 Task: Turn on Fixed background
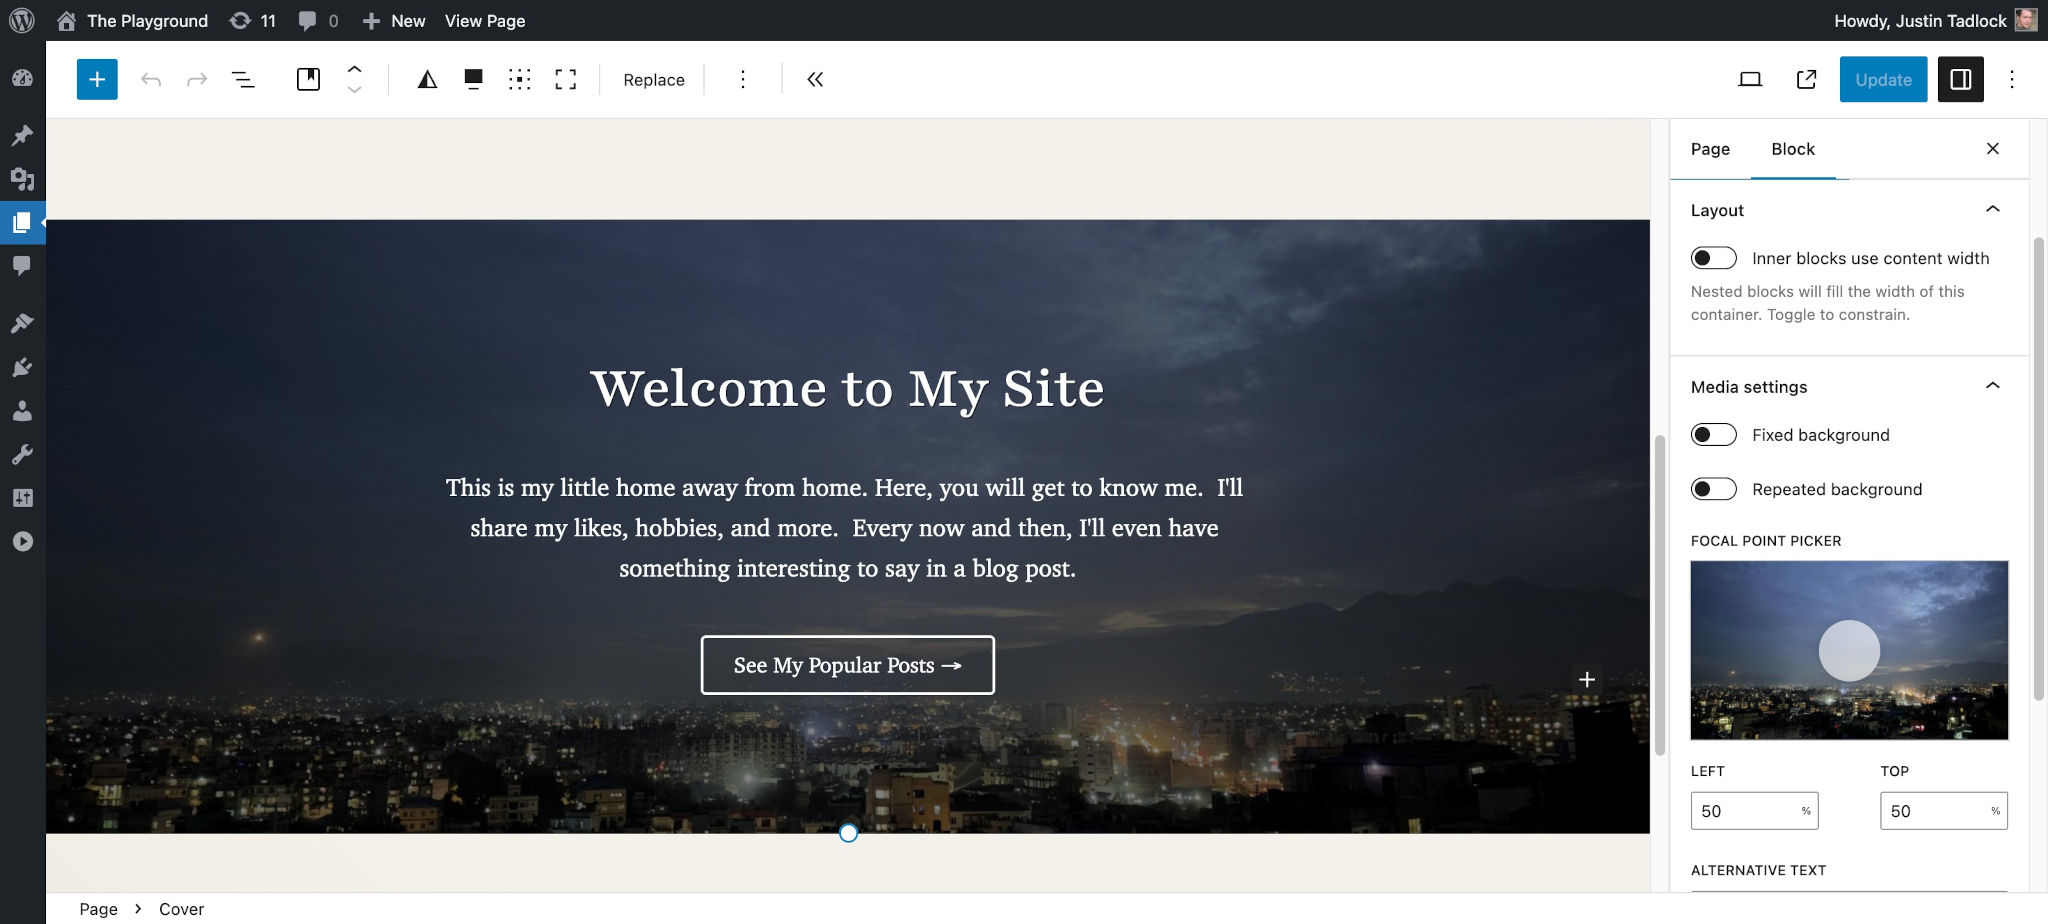tap(1713, 435)
